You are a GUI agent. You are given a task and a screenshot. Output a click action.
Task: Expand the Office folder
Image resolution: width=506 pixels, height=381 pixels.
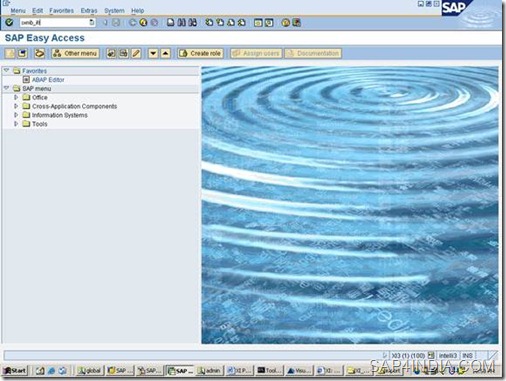tap(16, 97)
